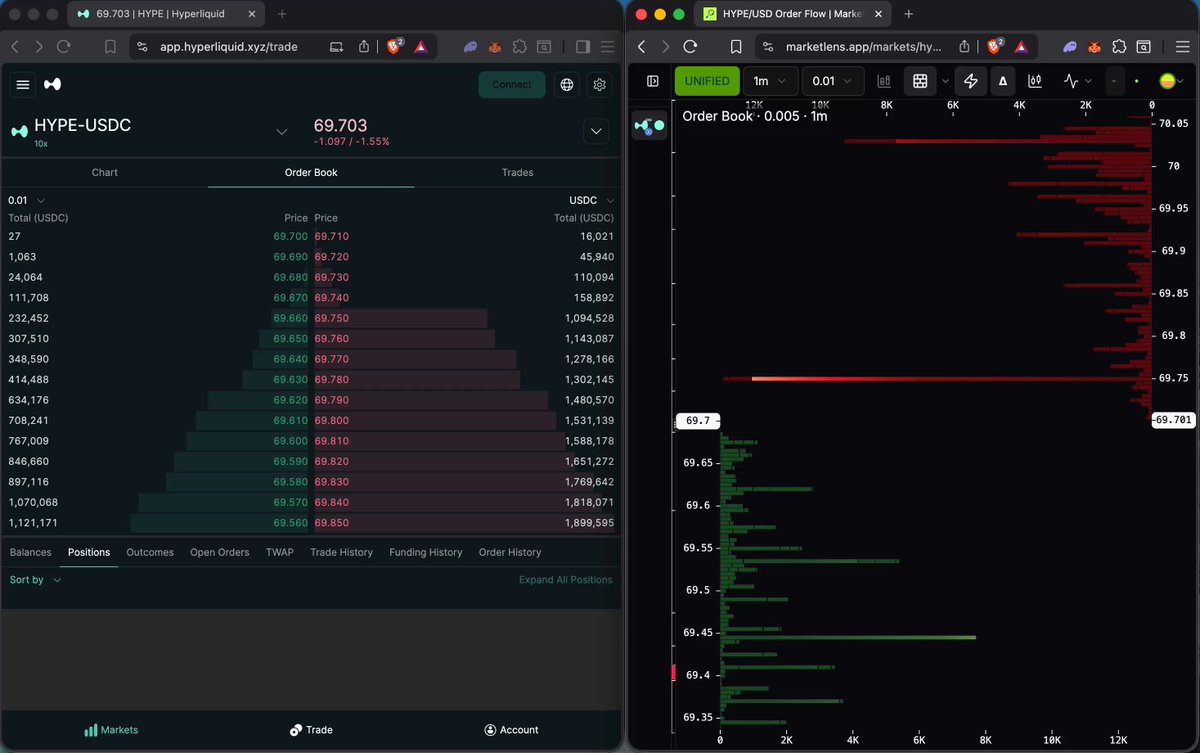This screenshot has width=1200, height=753.
Task: Open dropdown arrow beside pulse waveform icon
Action: [x=1090, y=81]
